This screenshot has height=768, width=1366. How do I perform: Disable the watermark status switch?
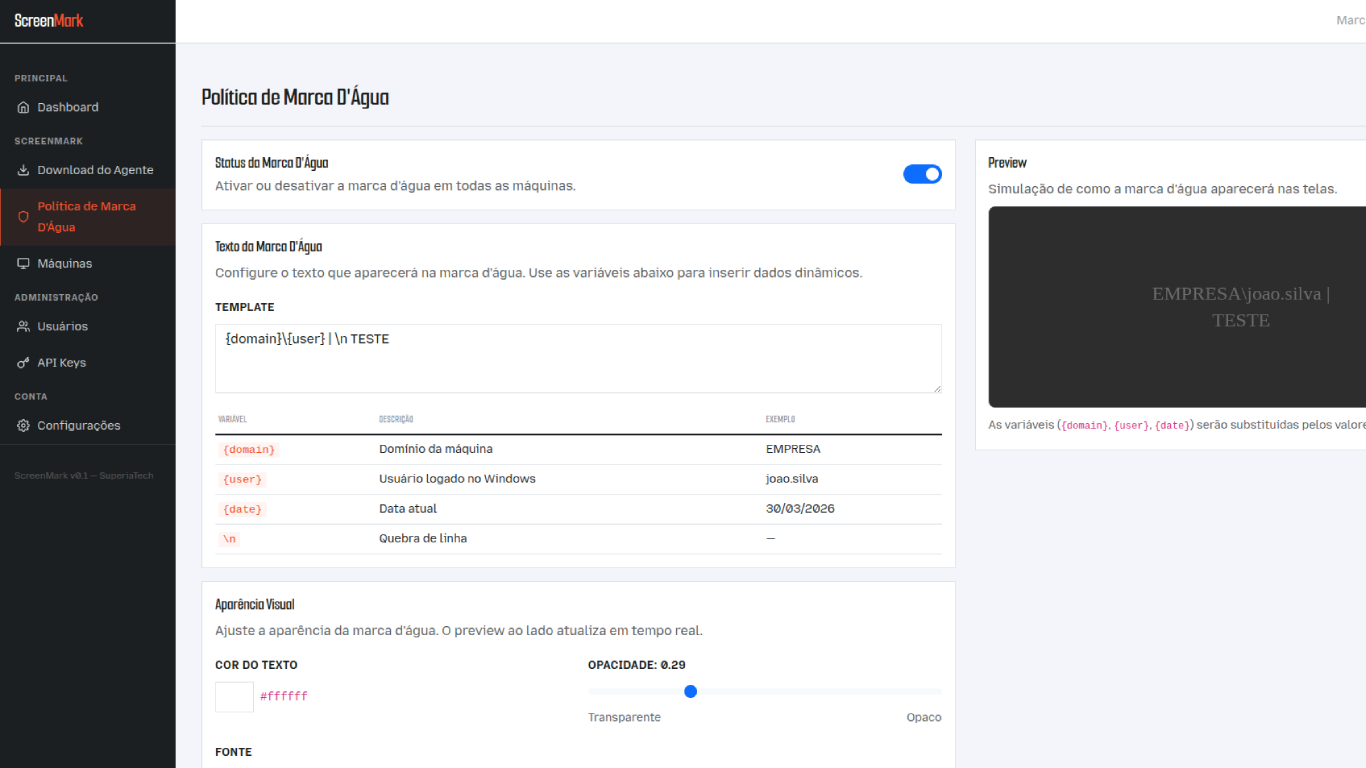point(922,174)
